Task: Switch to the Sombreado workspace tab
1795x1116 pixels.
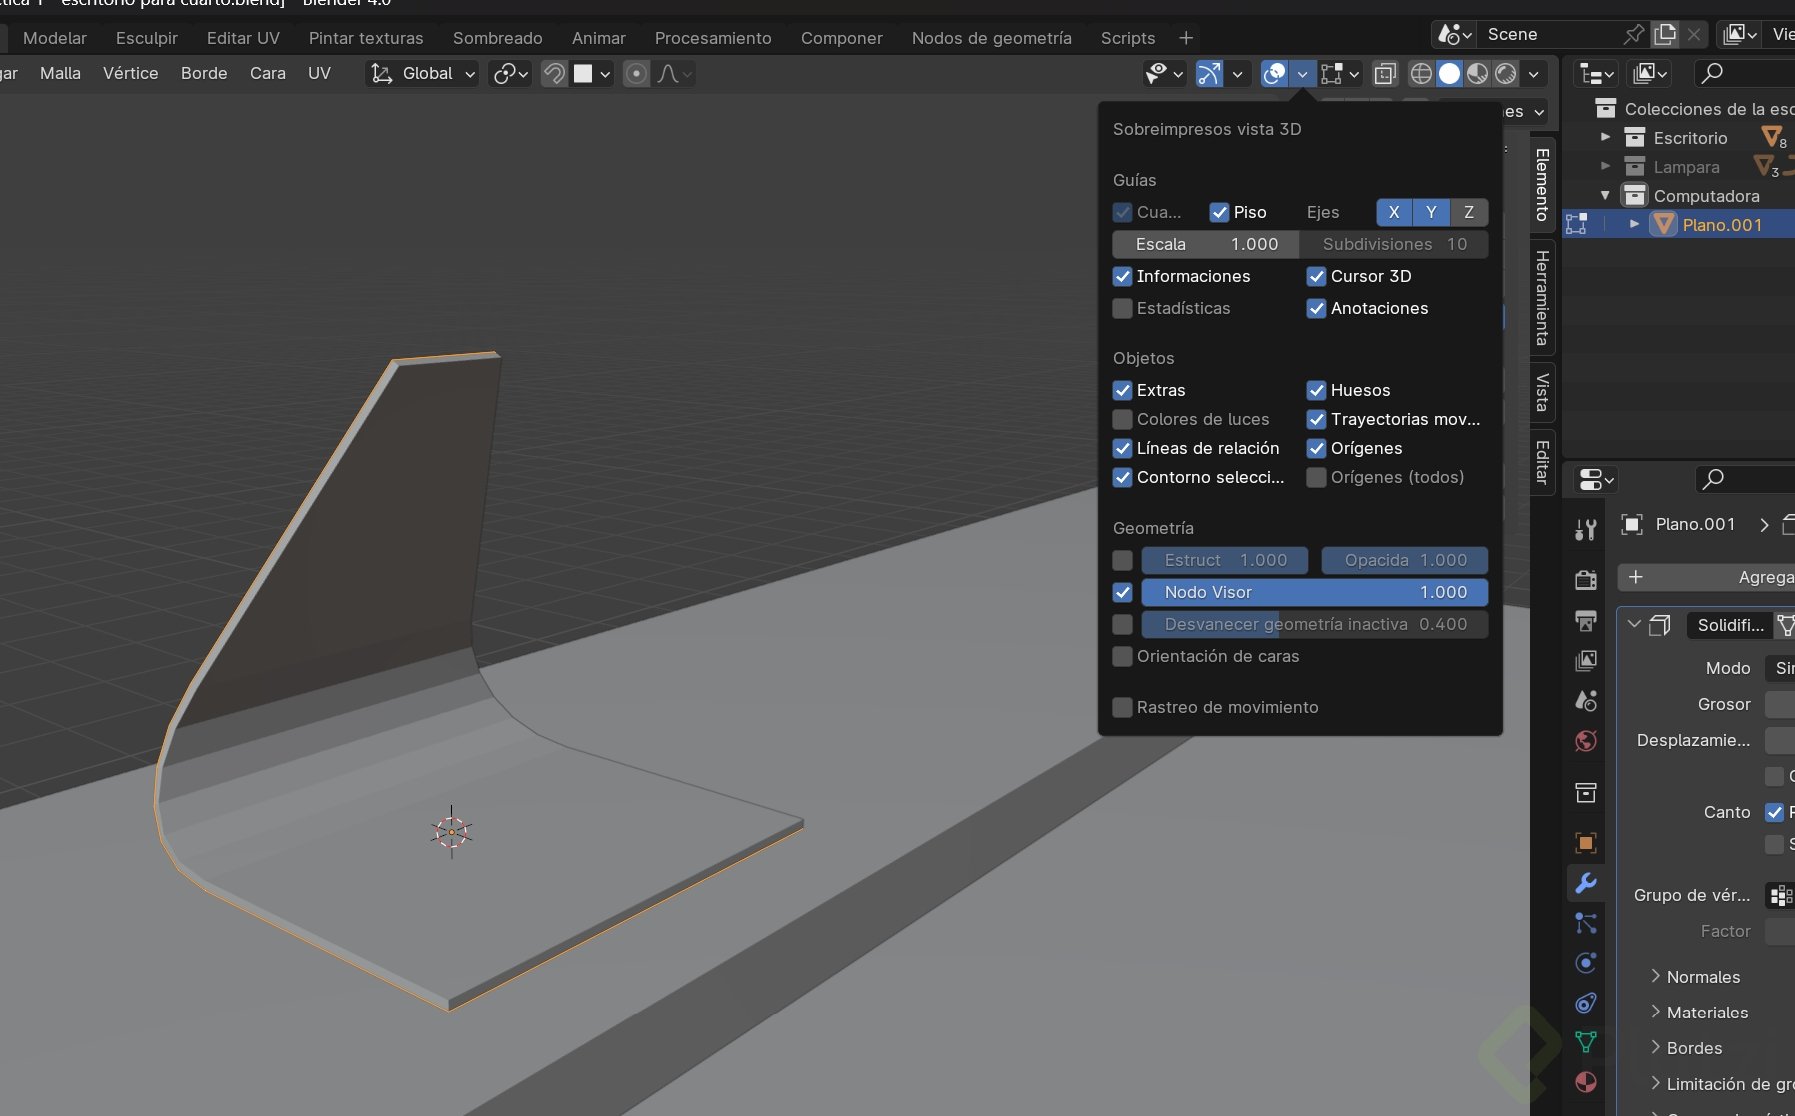Action: [x=497, y=38]
